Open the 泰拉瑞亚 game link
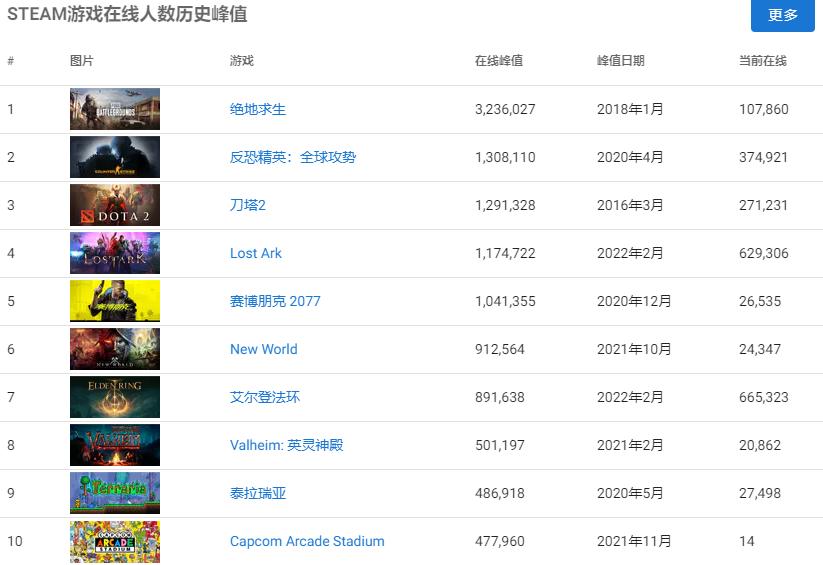The width and height of the screenshot is (823, 565). (258, 493)
